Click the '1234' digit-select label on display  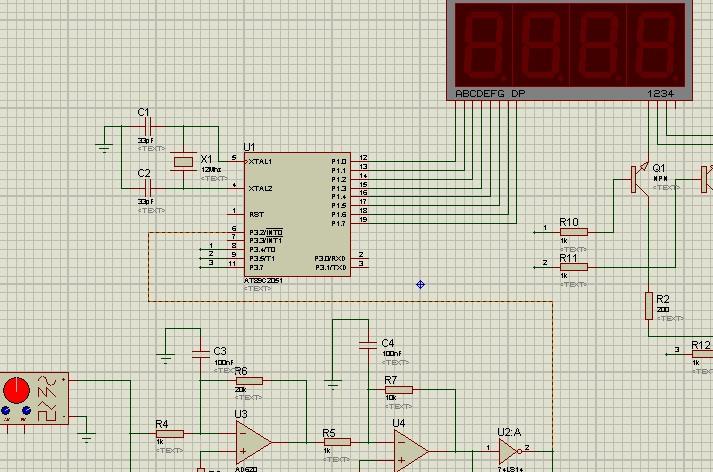tap(661, 94)
